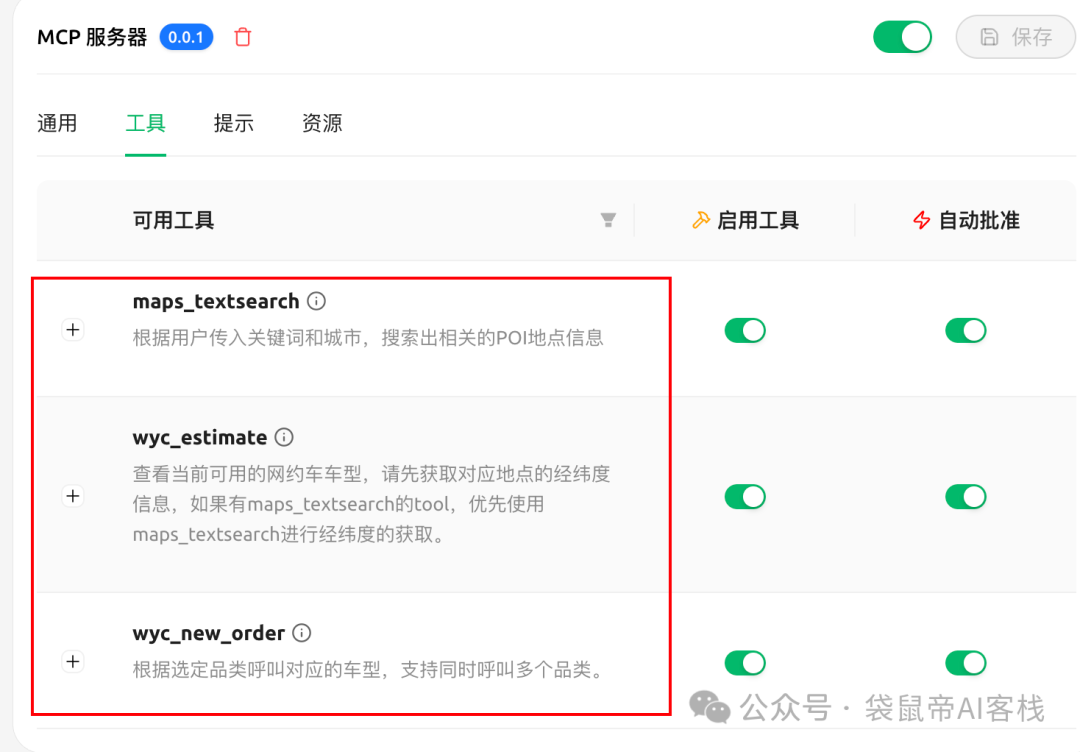This screenshot has width=1080, height=752.
Task: Select the maps_textsearch tool name
Action: [x=216, y=302]
